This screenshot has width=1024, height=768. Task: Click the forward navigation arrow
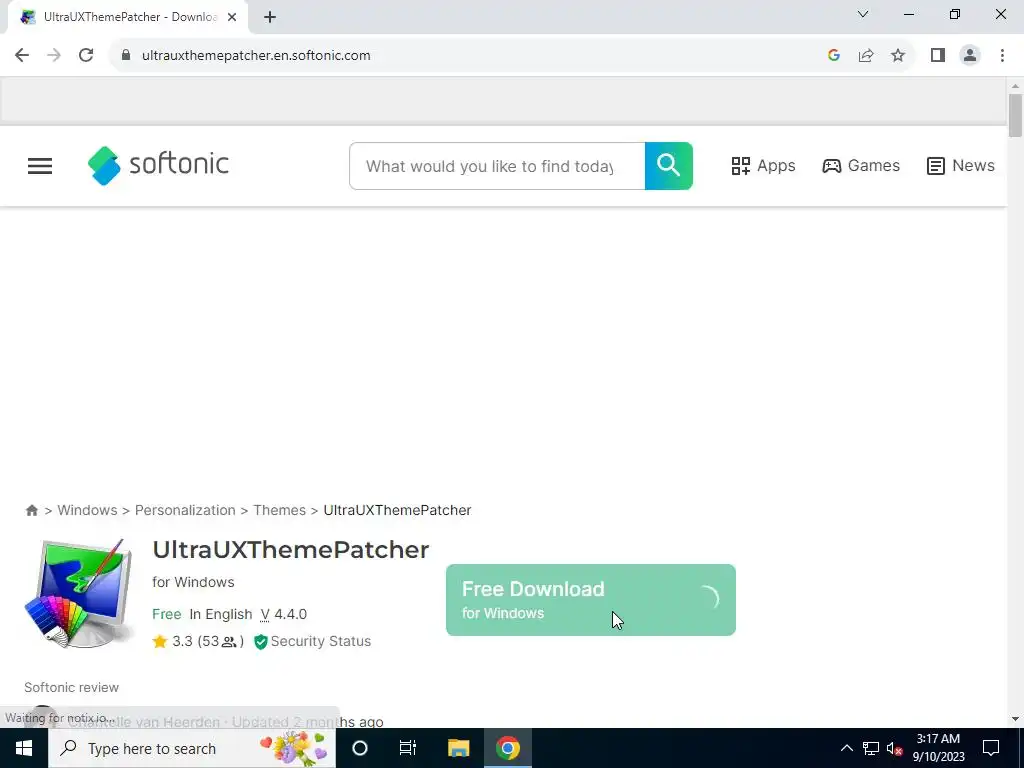54,56
